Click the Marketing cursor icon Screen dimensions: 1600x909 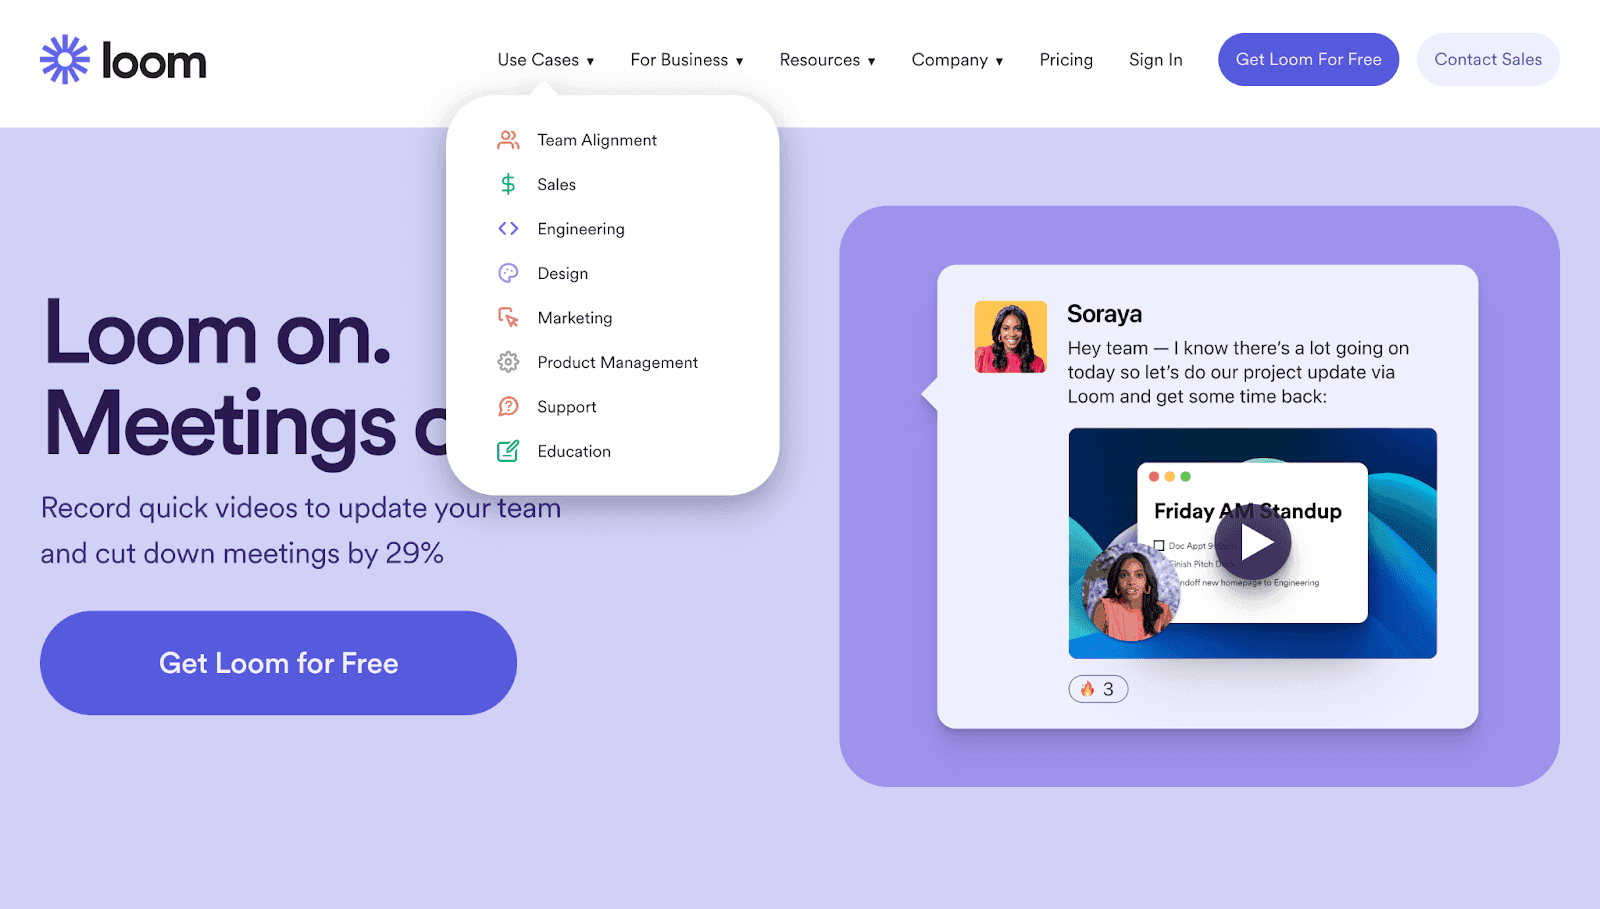pos(508,318)
